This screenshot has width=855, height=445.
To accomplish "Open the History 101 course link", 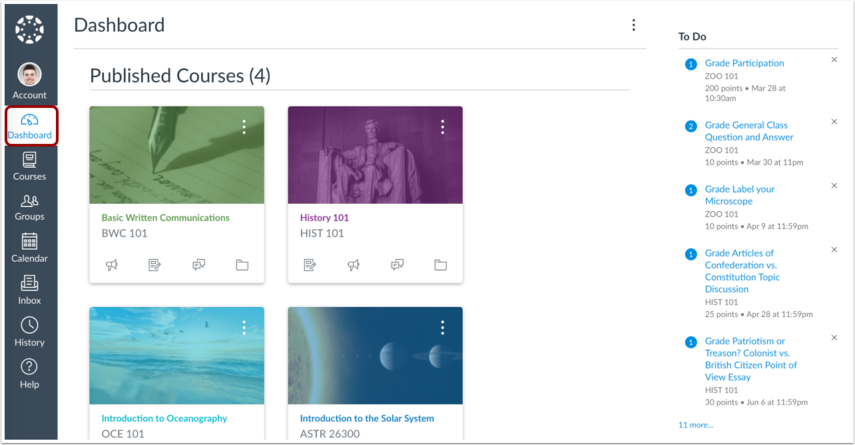I will 324,218.
